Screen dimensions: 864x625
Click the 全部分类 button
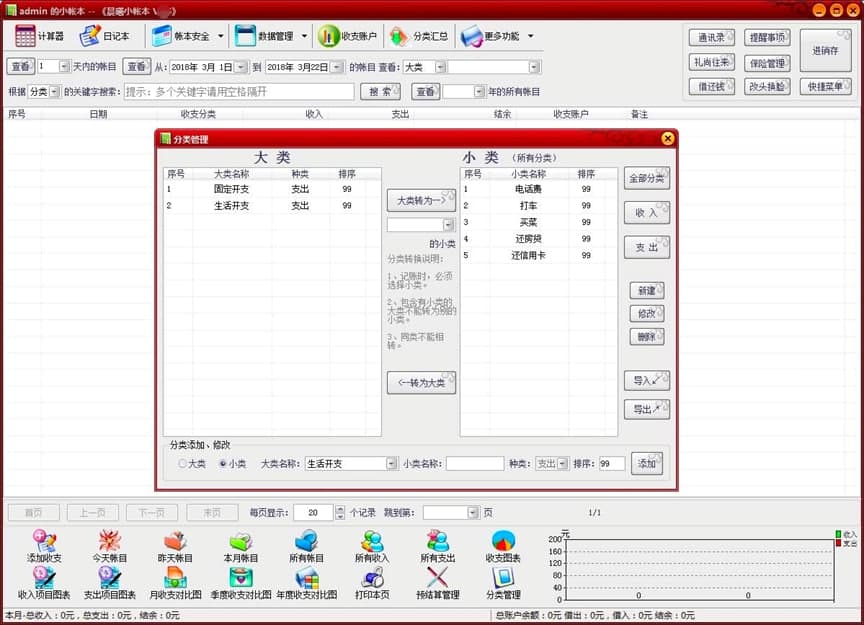pyautogui.click(x=646, y=179)
